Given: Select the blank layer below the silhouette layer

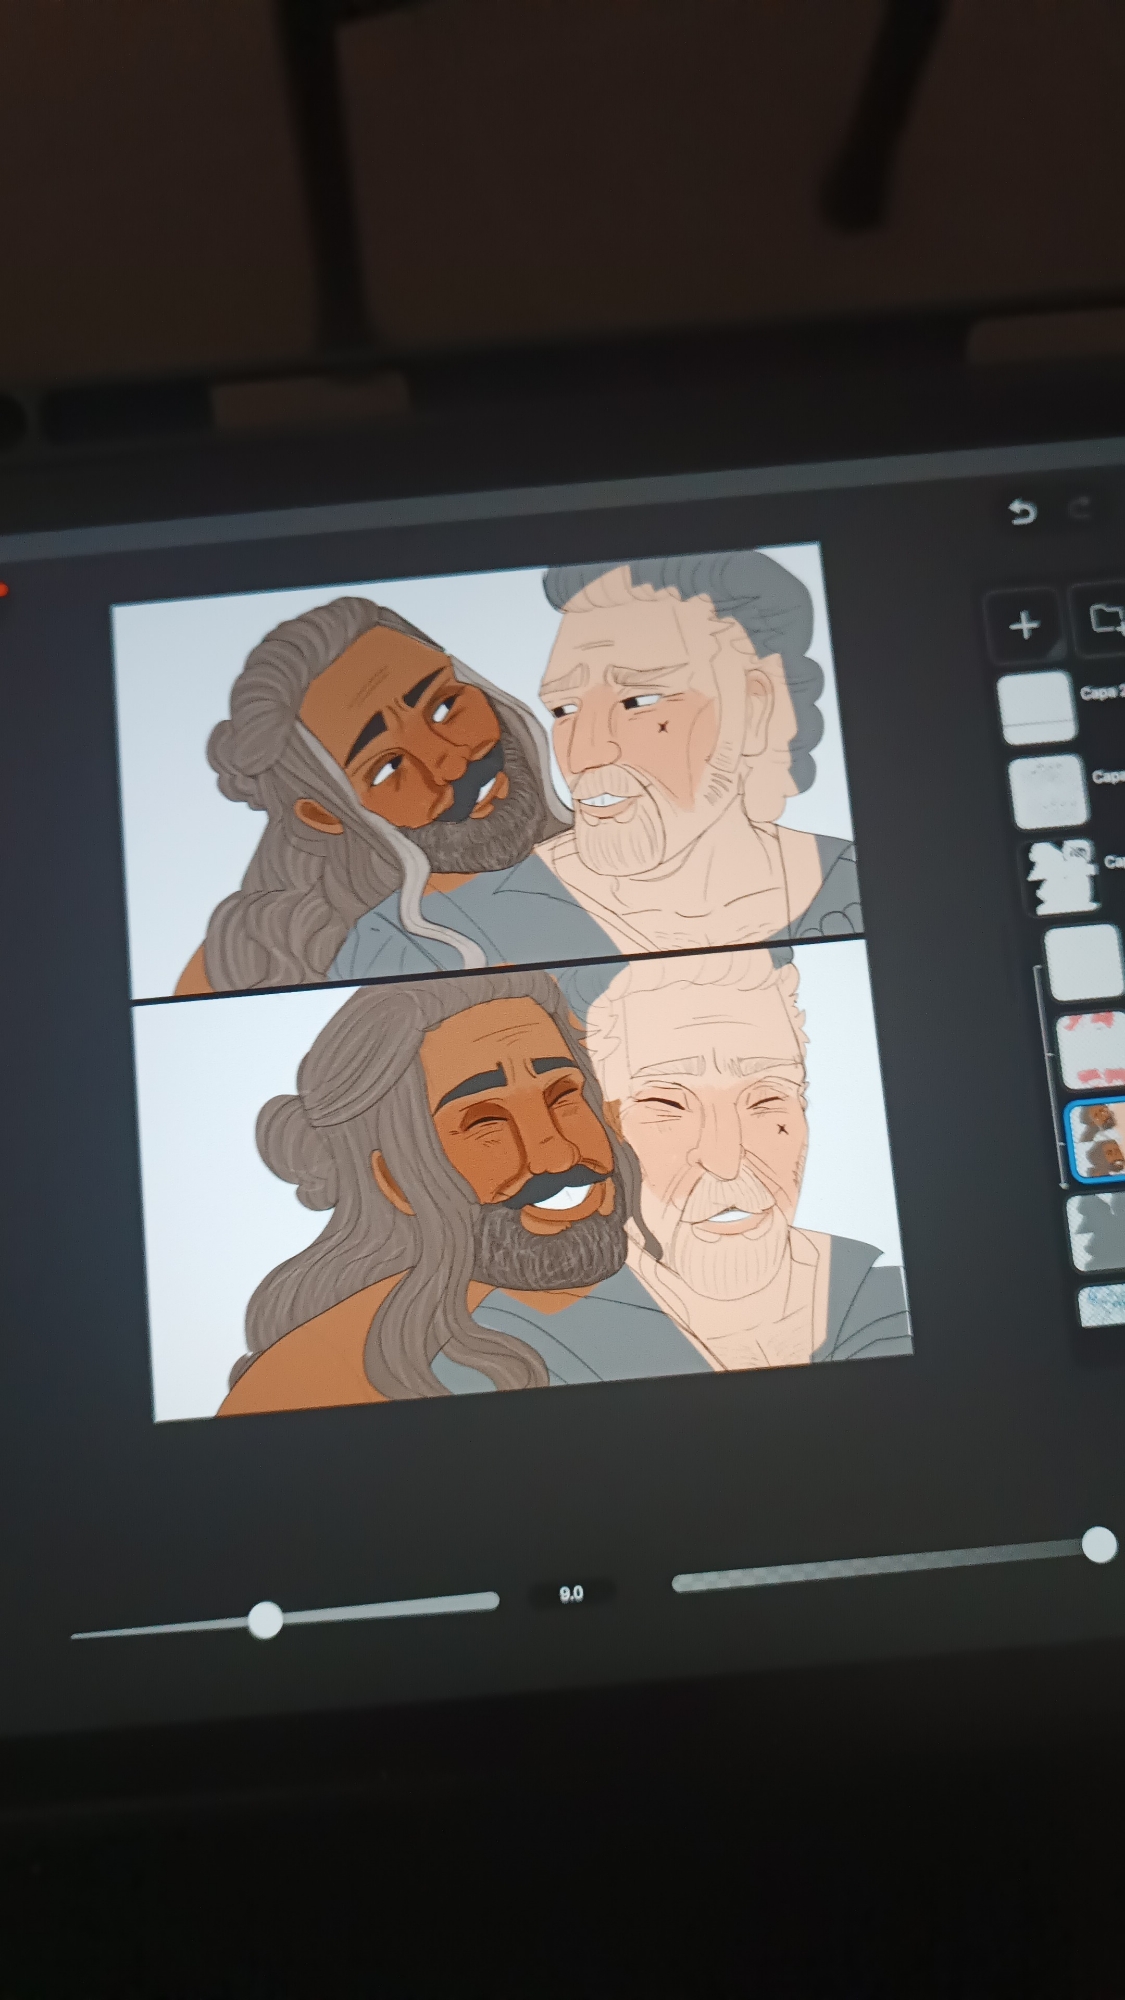Looking at the screenshot, I should [x=1083, y=961].
